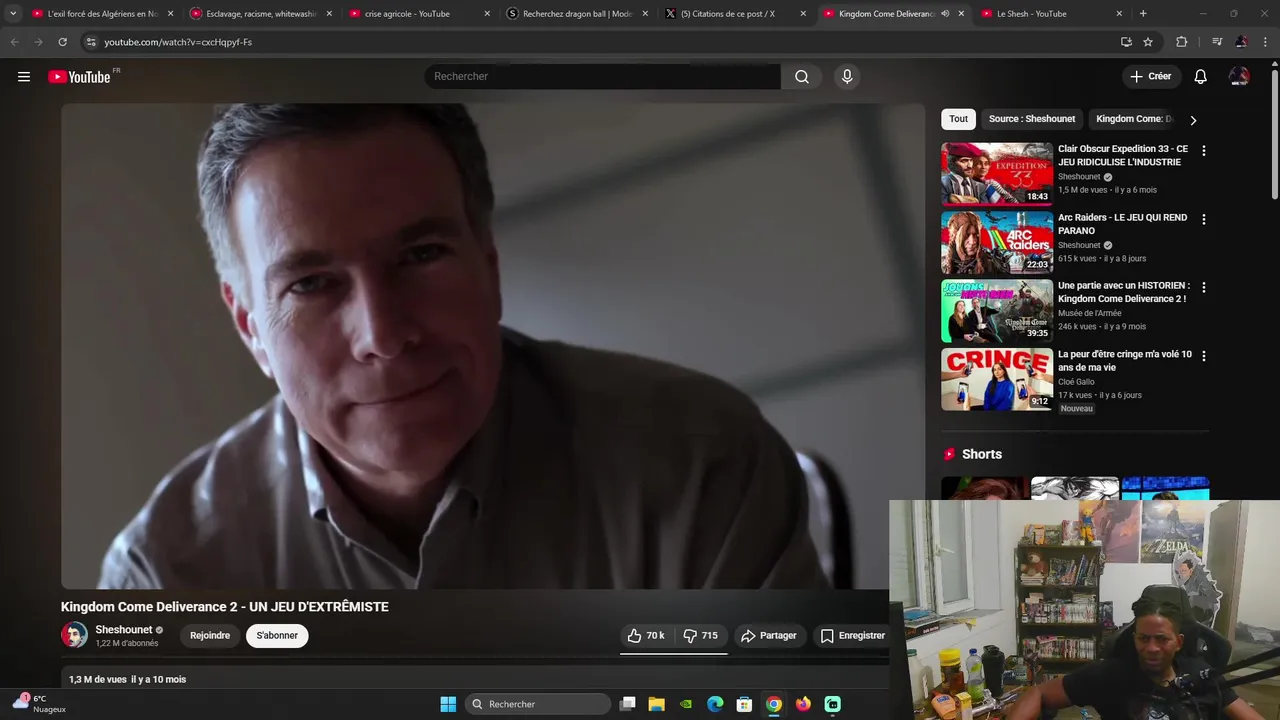Click the Créer button
Viewport: 1280px width, 720px height.
[1151, 77]
